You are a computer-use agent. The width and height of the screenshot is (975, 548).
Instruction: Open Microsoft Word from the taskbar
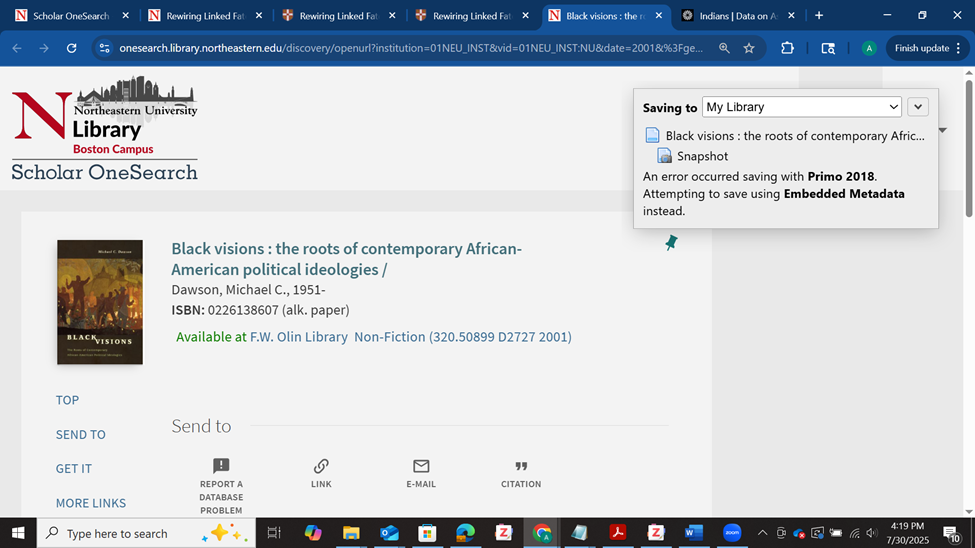click(x=694, y=533)
